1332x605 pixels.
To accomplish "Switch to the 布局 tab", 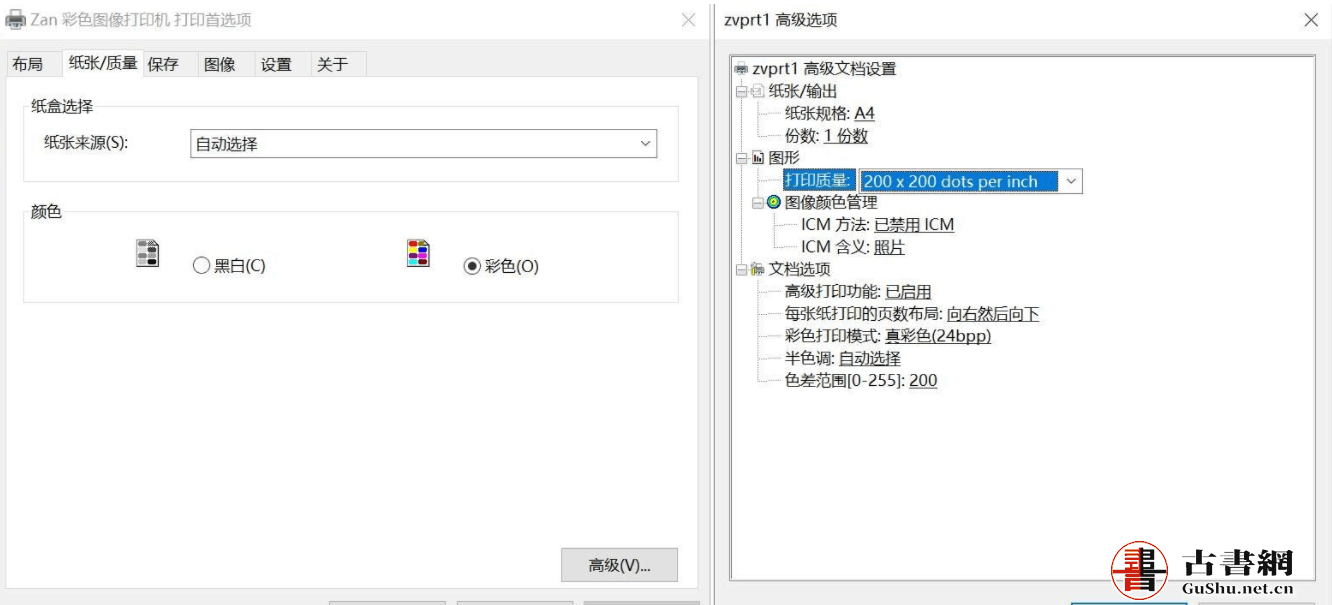I will coord(28,64).
